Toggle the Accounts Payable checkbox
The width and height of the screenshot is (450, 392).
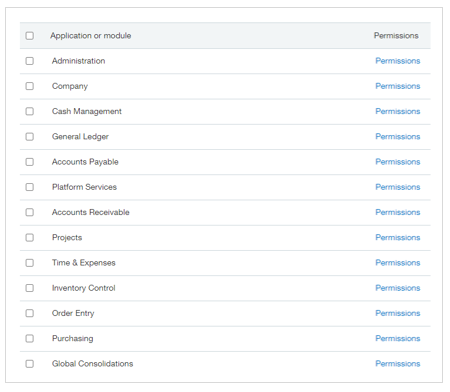tap(30, 162)
